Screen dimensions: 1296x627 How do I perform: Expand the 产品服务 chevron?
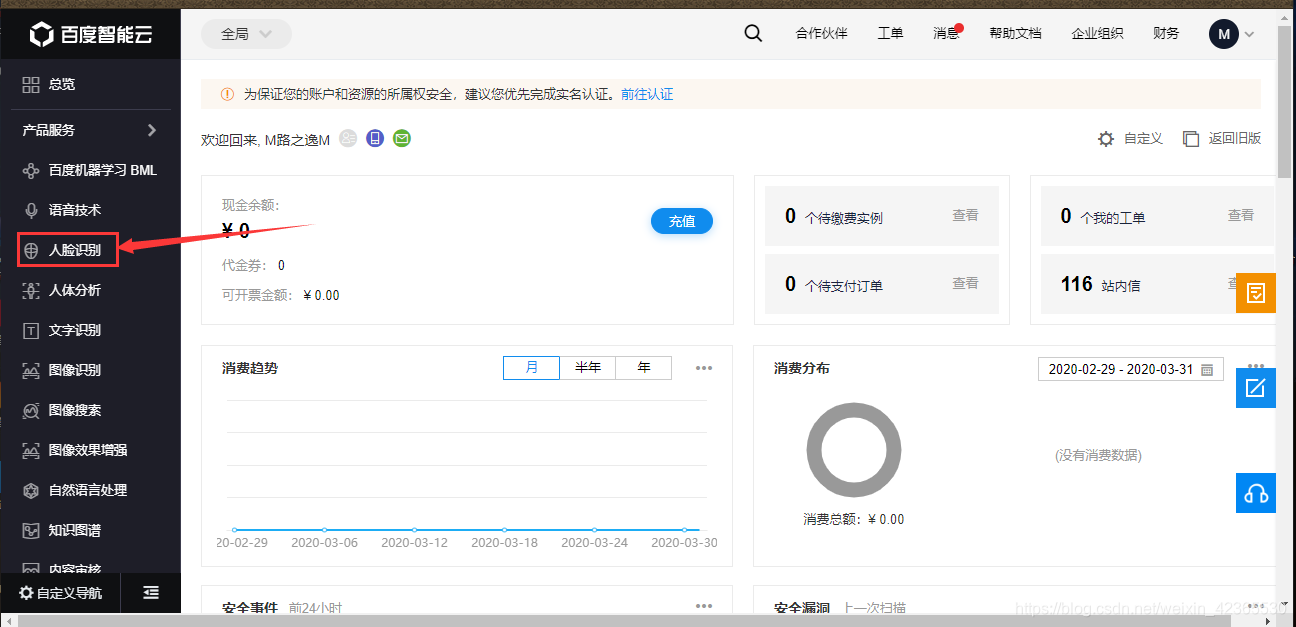(x=152, y=130)
